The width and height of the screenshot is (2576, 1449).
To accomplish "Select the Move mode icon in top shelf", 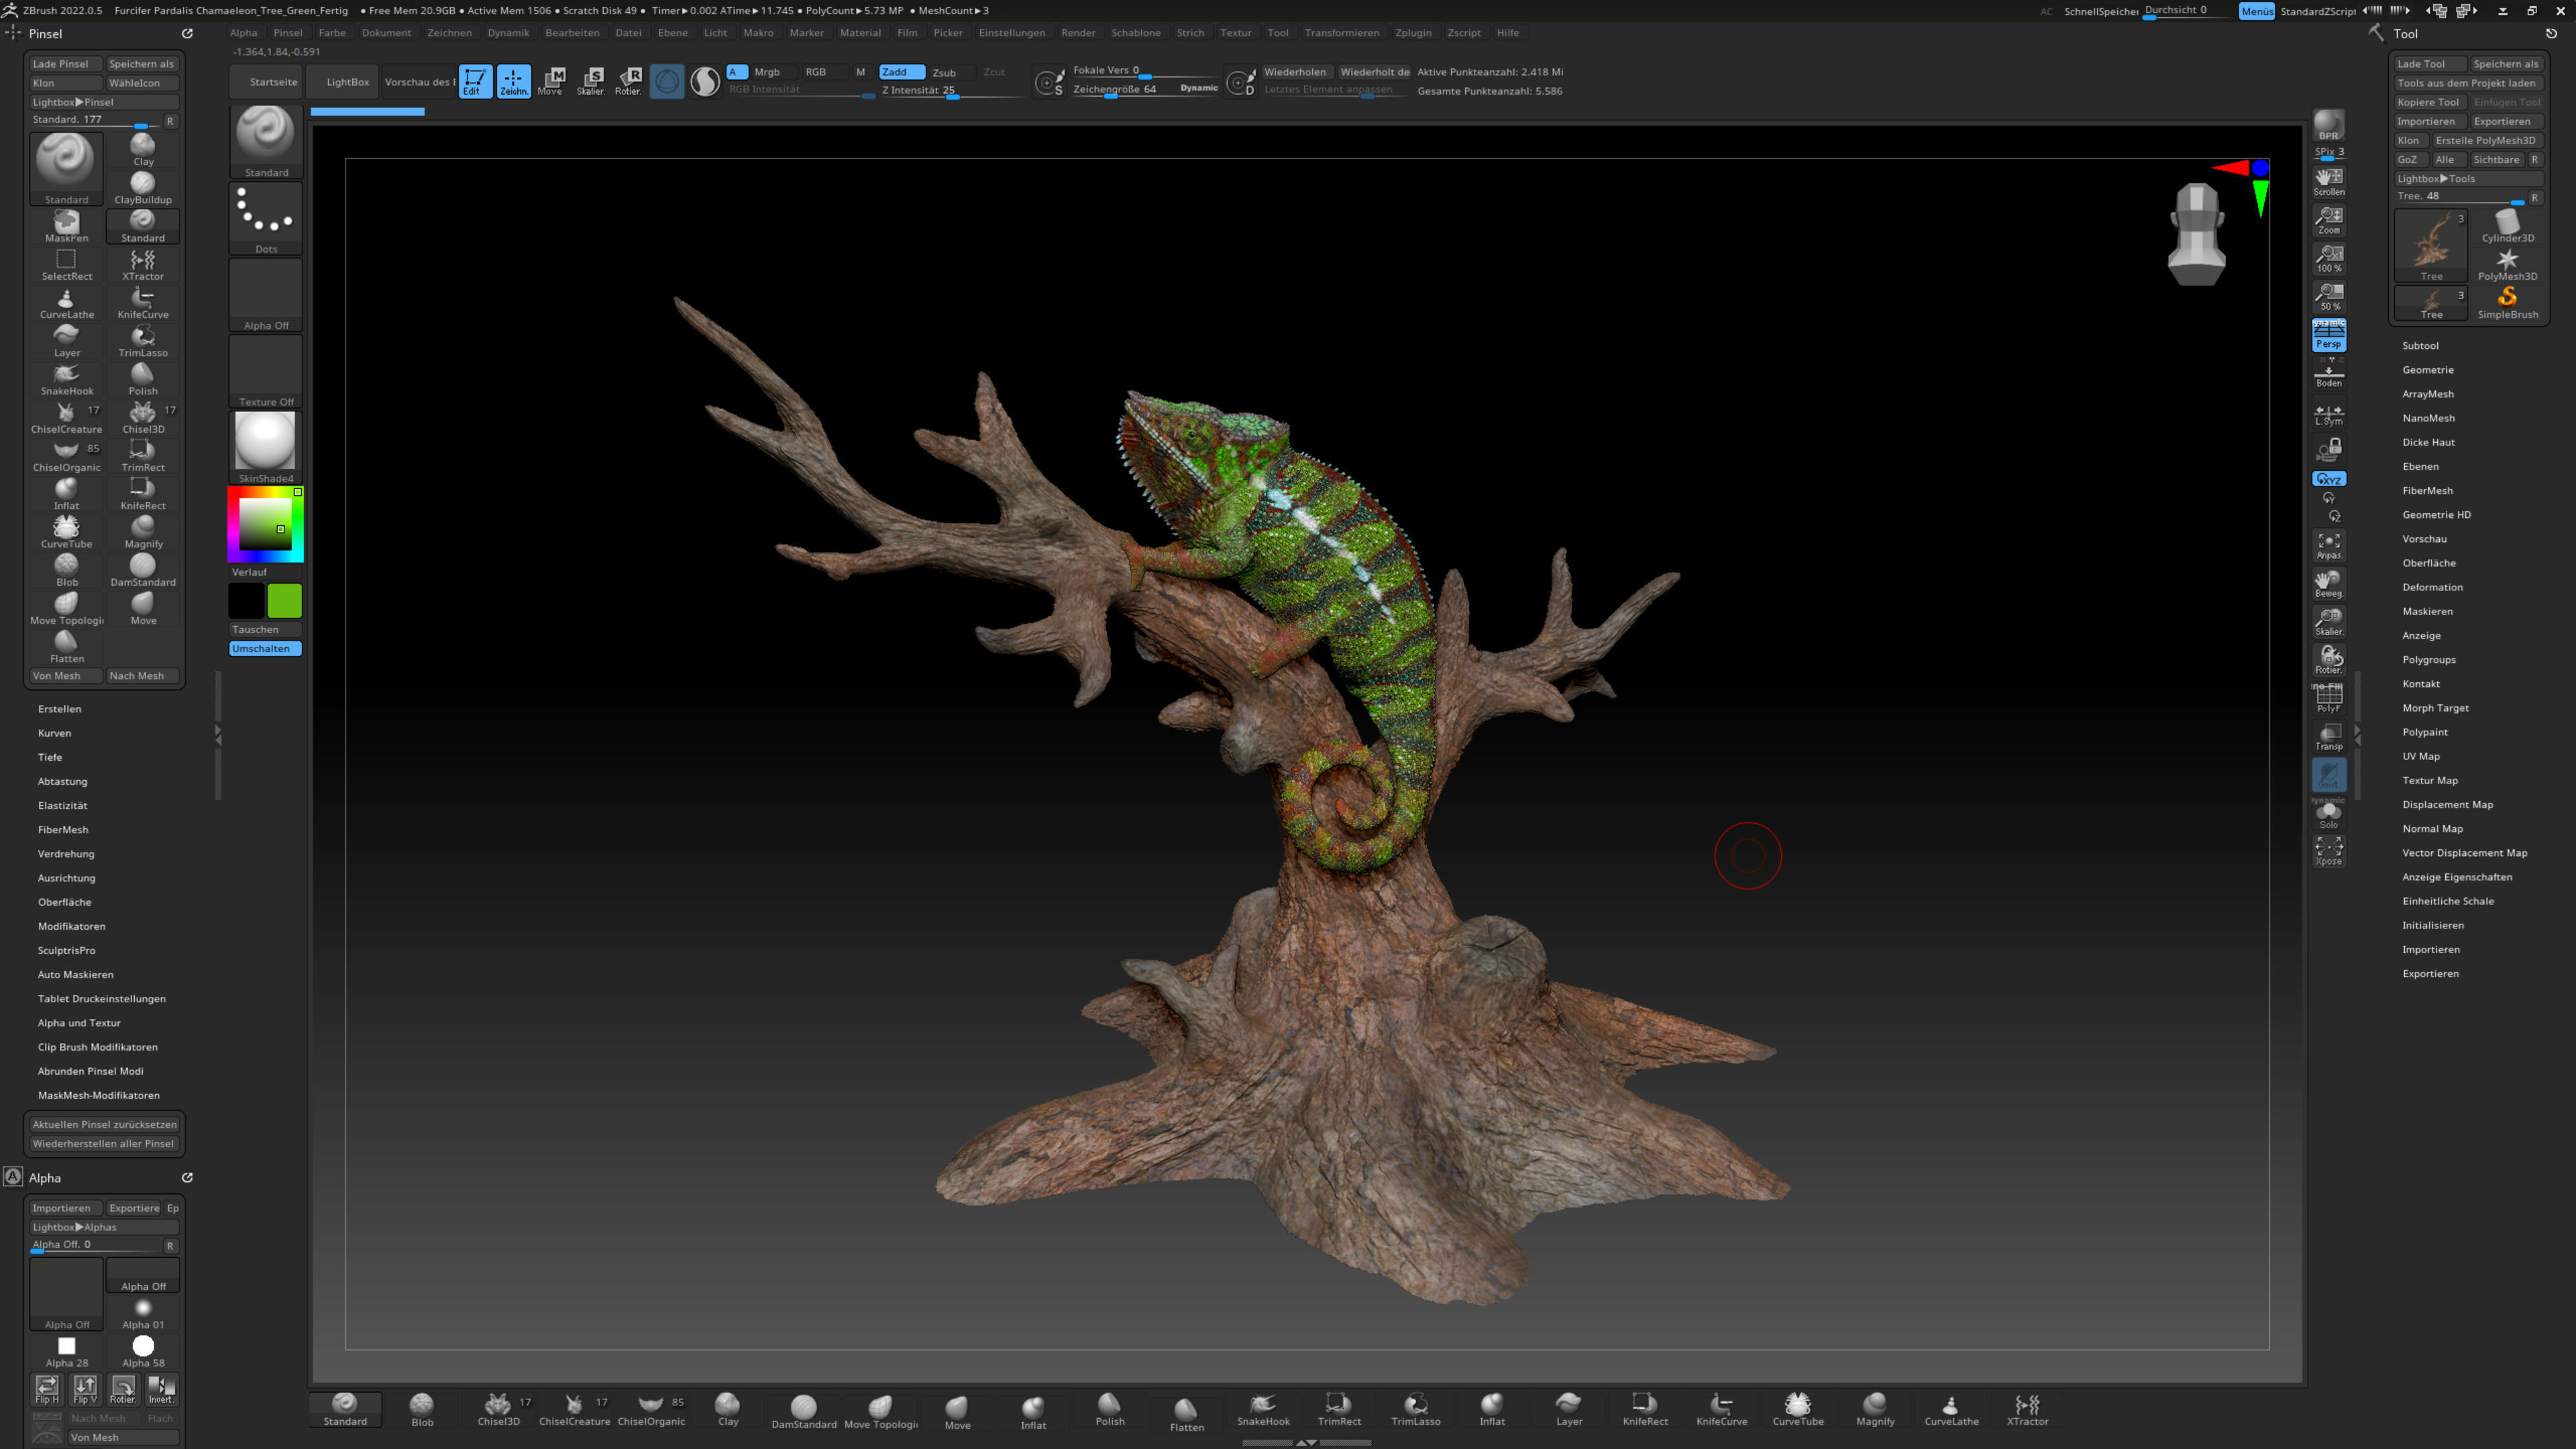I will click(550, 81).
